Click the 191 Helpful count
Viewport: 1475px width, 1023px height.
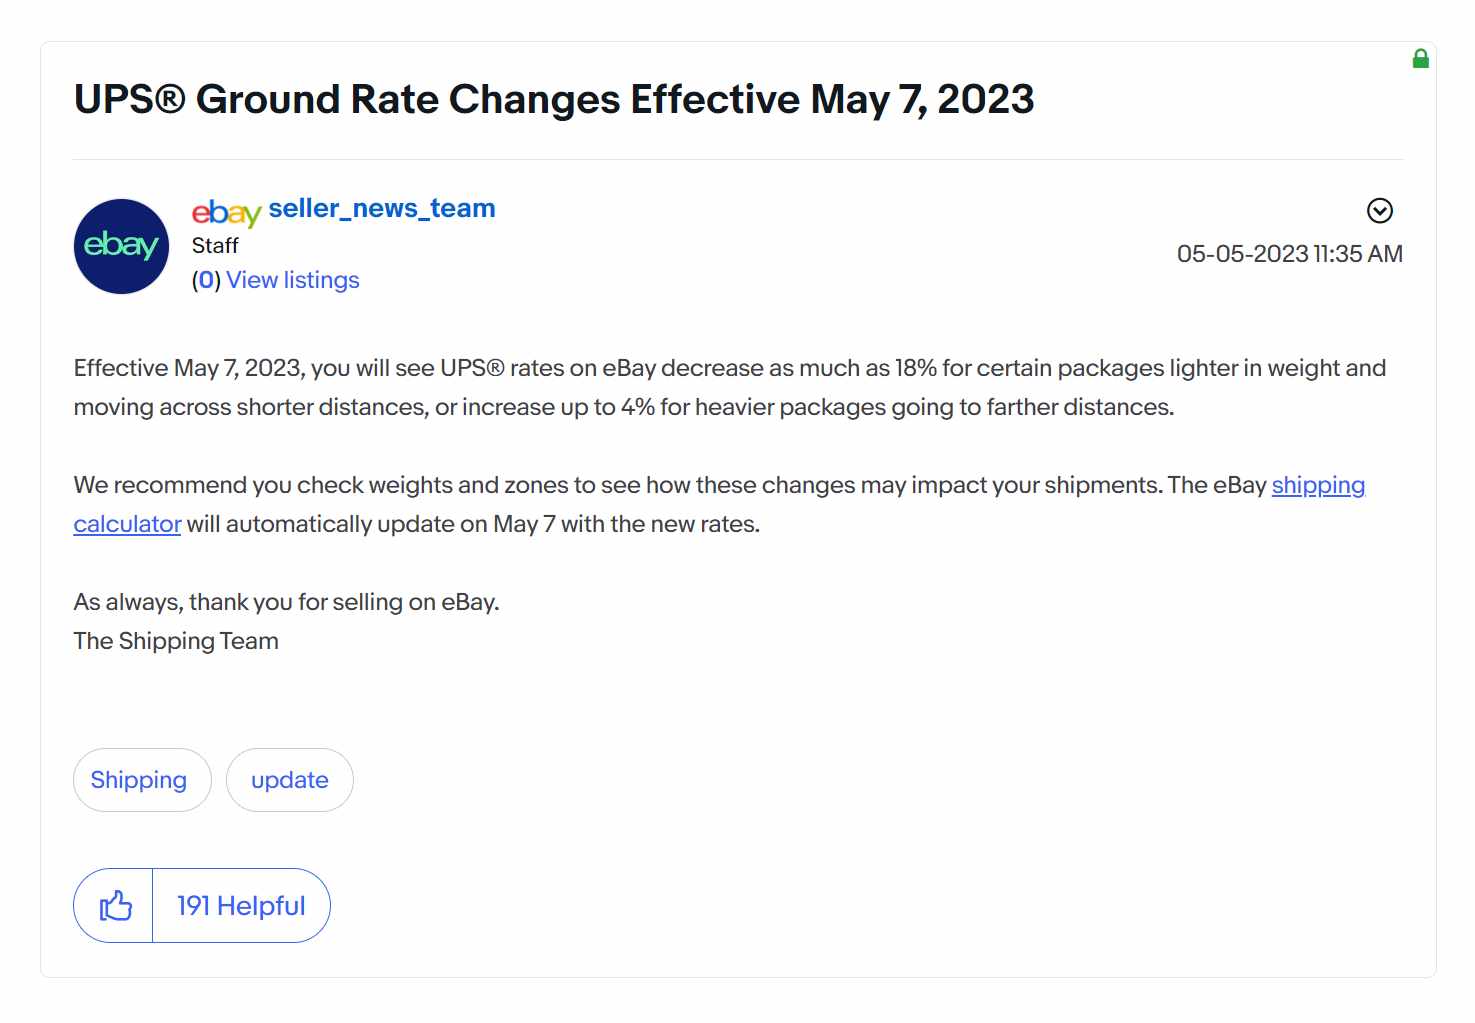(x=241, y=906)
